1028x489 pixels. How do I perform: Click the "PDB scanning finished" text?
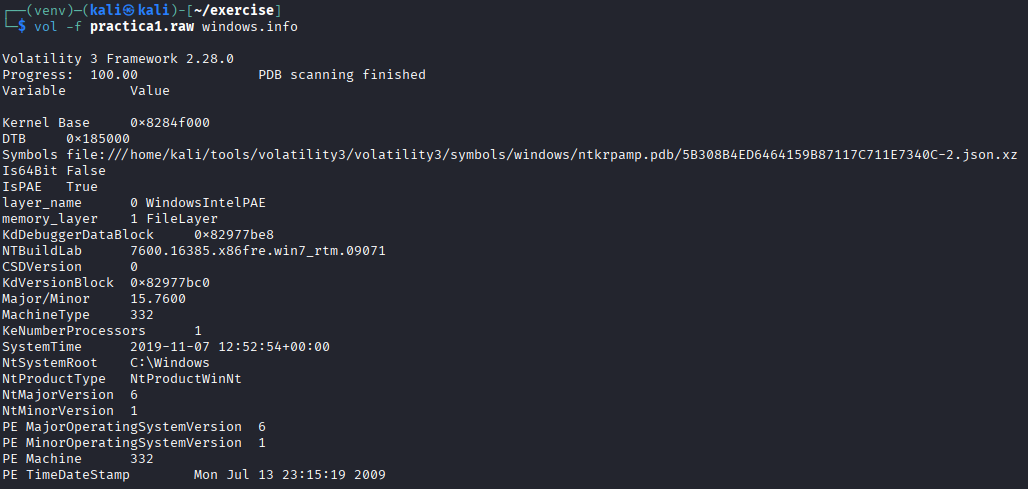coord(342,75)
